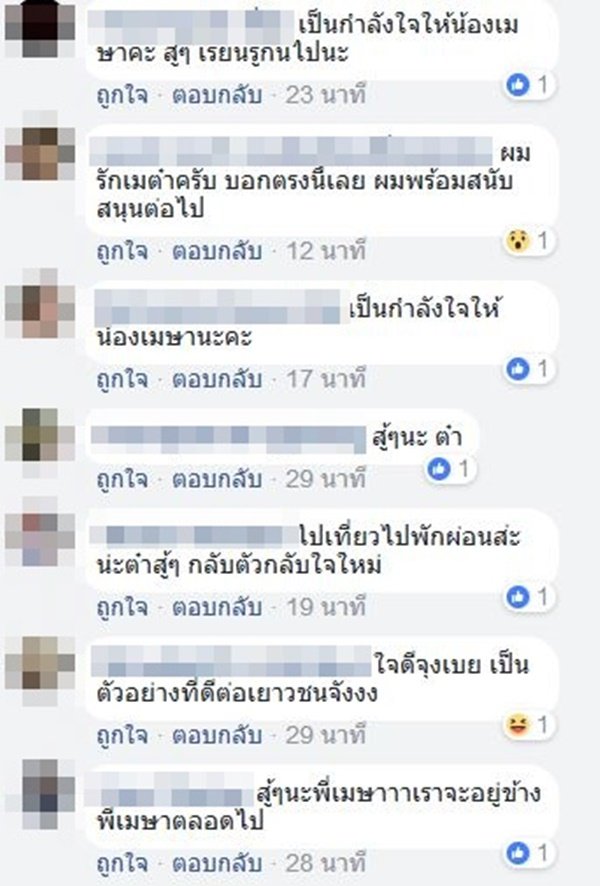Reply to the ใจดีจุงเบย comment with ตอบกลับ
This screenshot has height=886, width=600.
click(x=217, y=735)
